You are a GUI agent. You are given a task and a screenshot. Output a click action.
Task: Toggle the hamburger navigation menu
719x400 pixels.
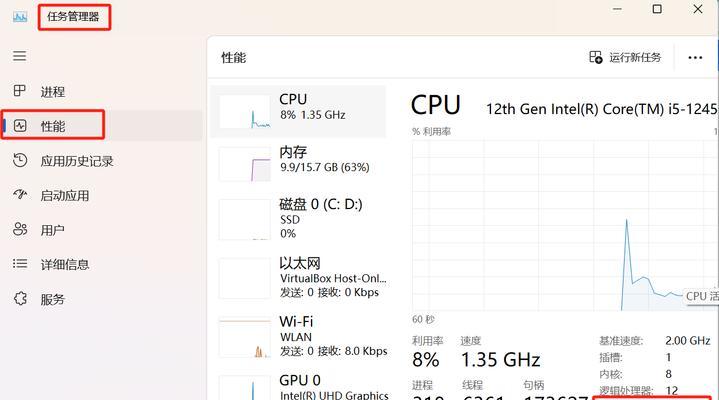click(19, 56)
